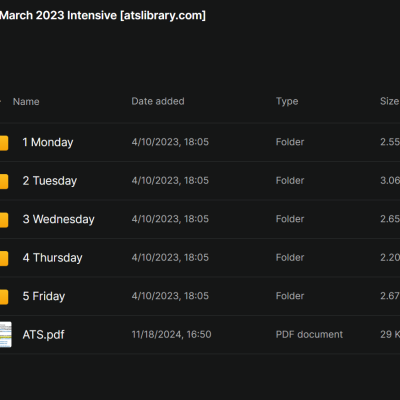Select the 'ATS.pdf' file name
Image resolution: width=400 pixels, height=400 pixels.
coord(43,335)
